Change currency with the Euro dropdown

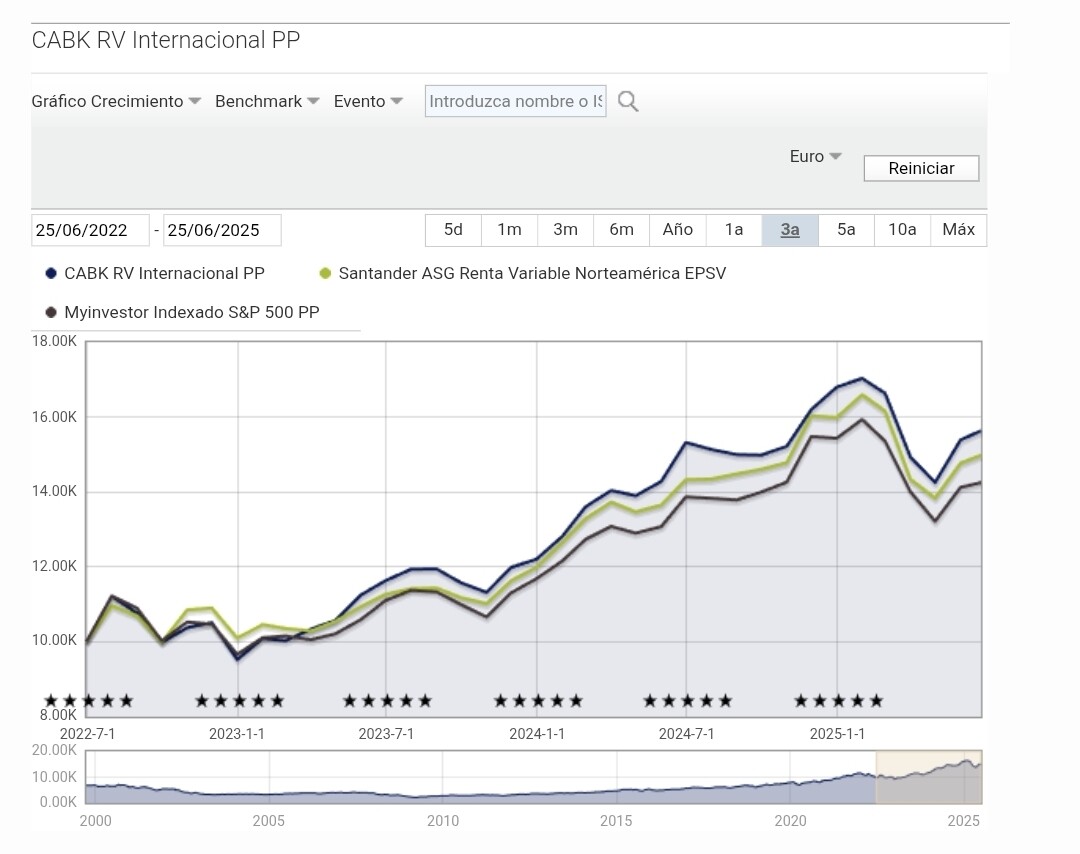pyautogui.click(x=816, y=156)
